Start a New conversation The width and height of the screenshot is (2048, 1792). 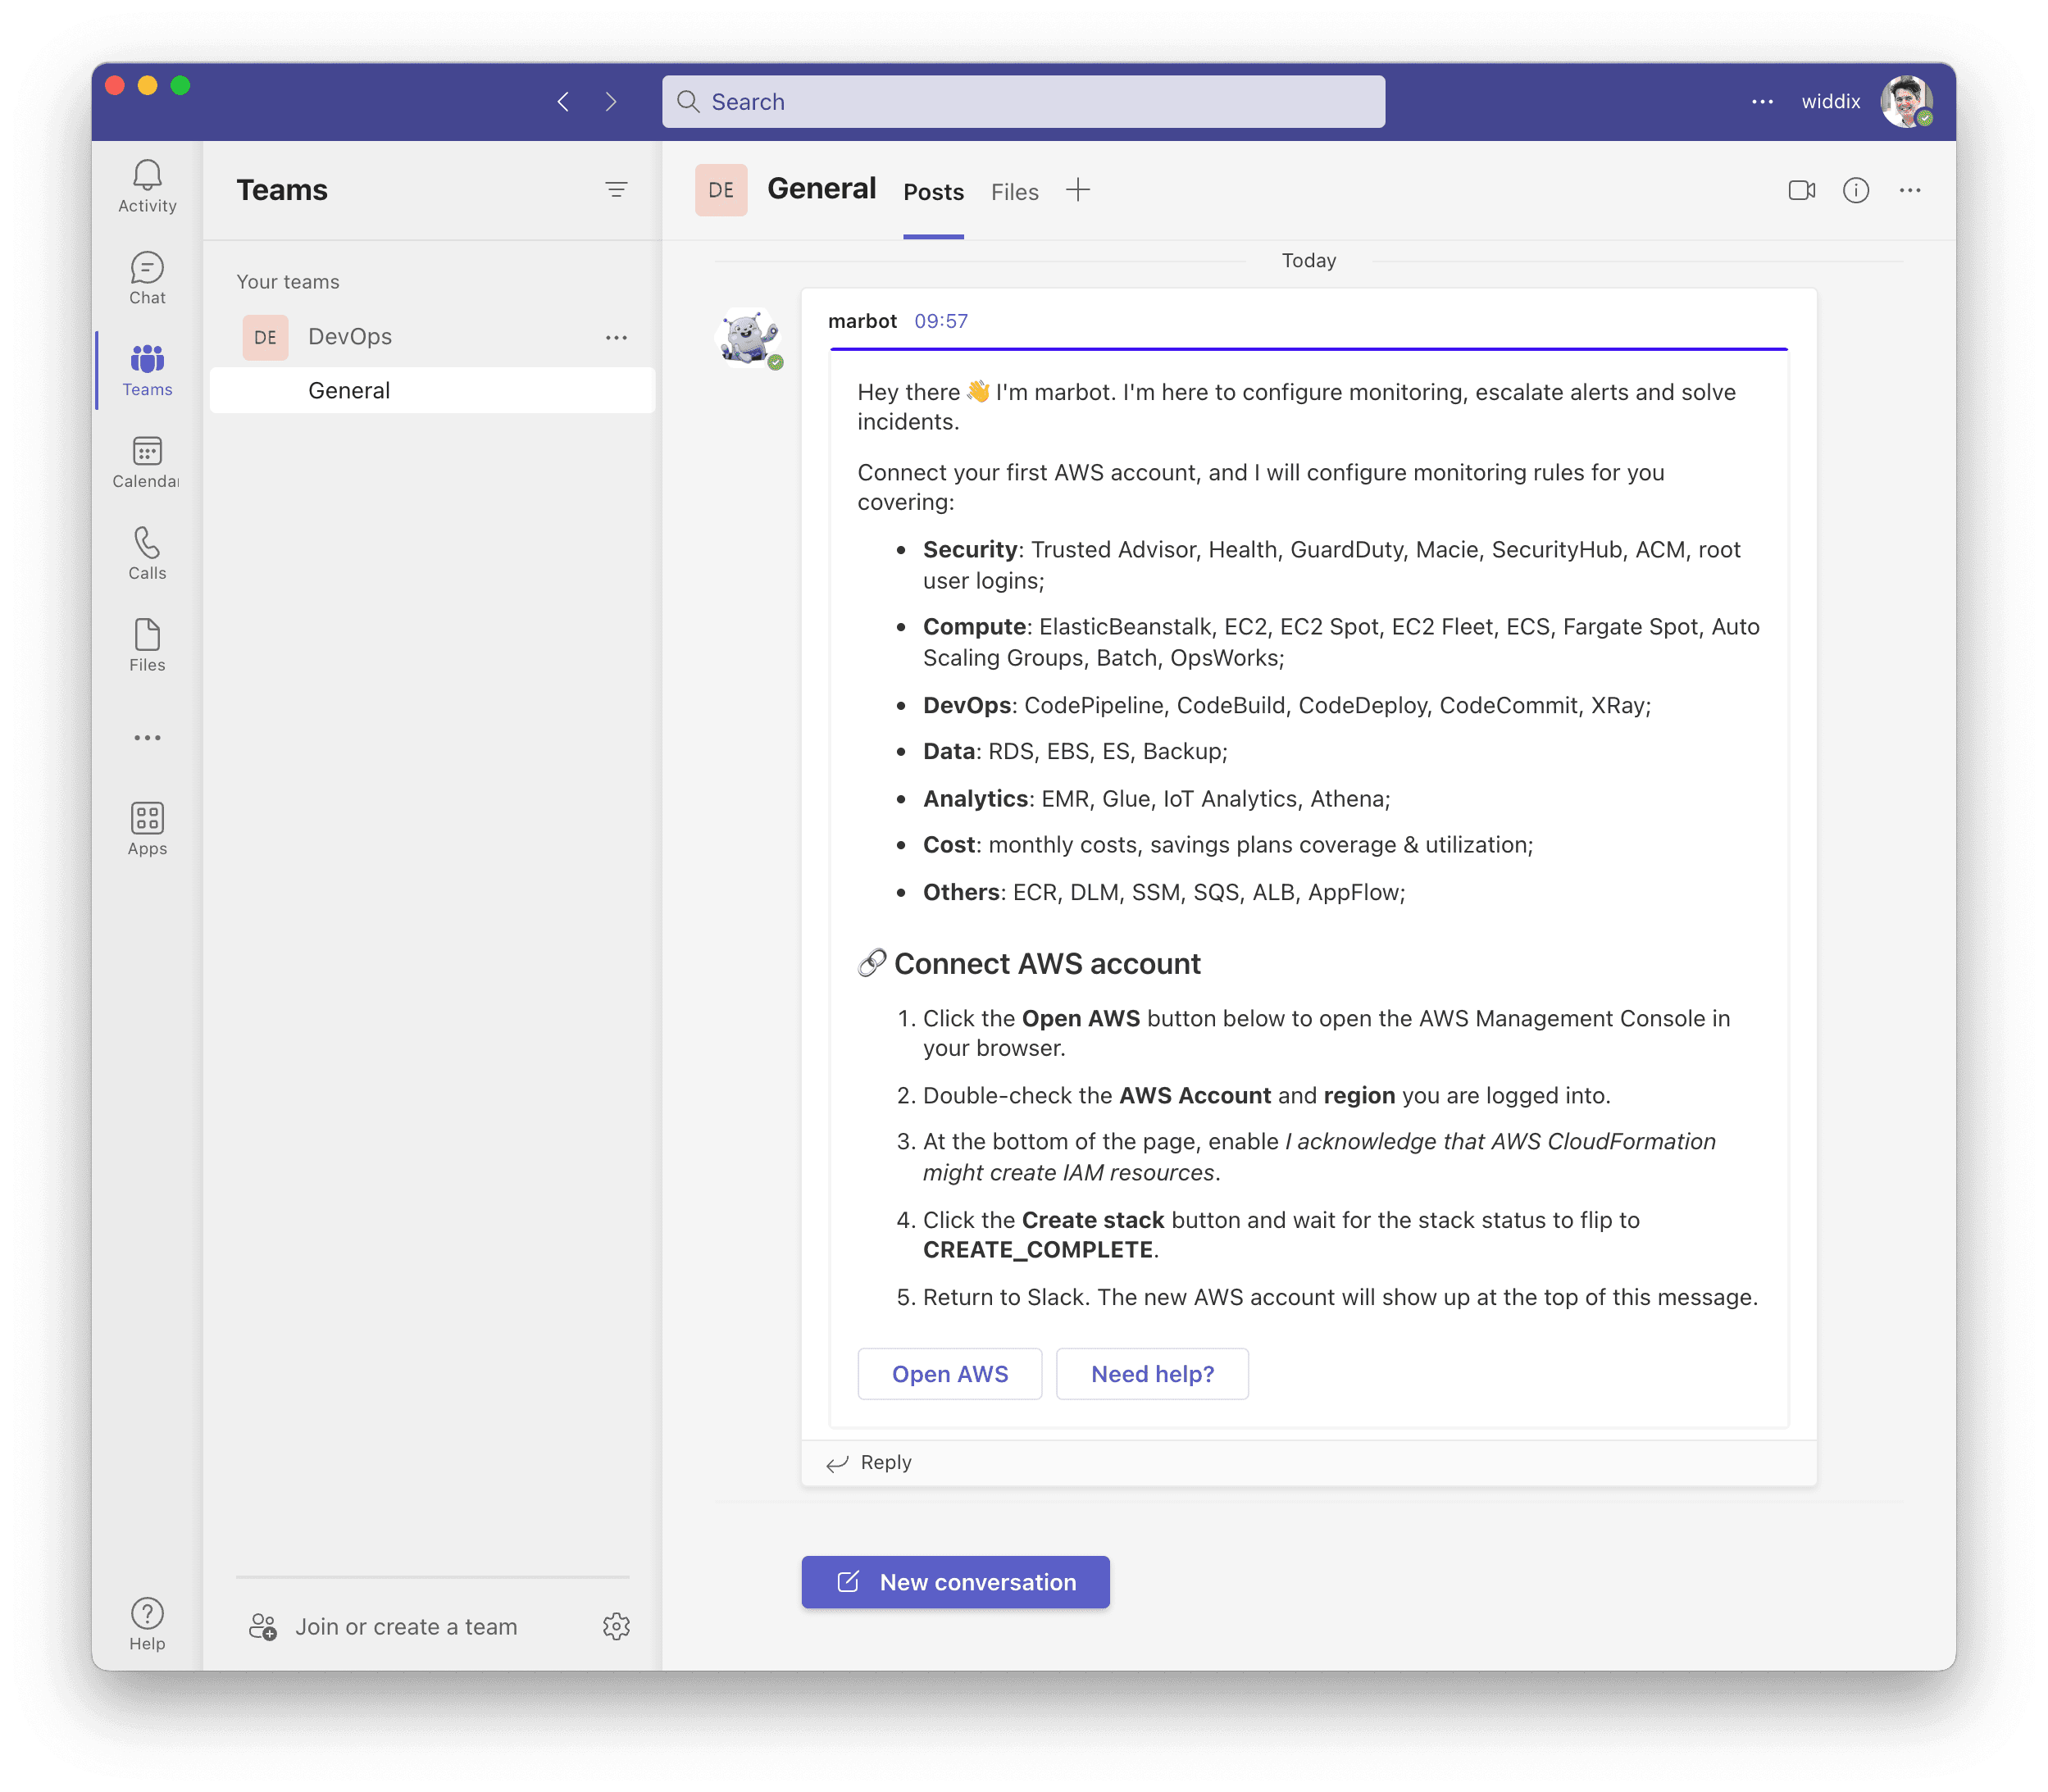click(x=955, y=1582)
